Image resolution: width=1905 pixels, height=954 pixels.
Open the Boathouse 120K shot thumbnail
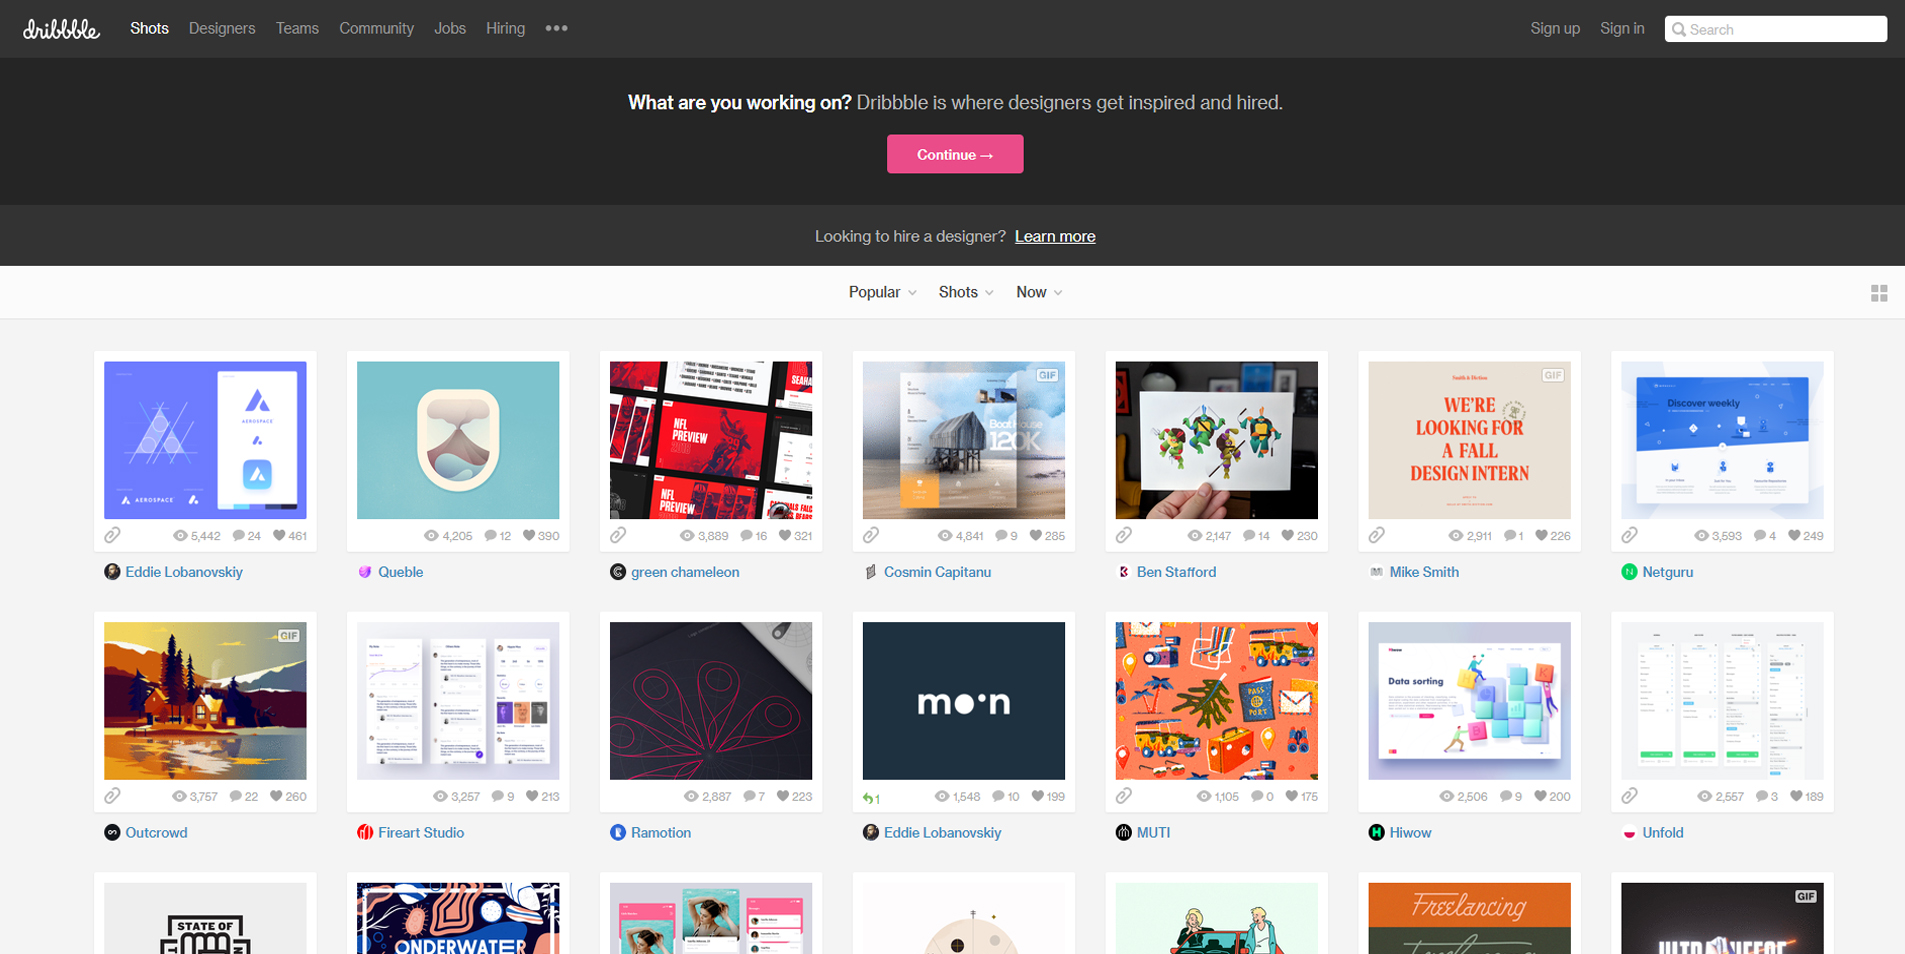pyautogui.click(x=964, y=440)
